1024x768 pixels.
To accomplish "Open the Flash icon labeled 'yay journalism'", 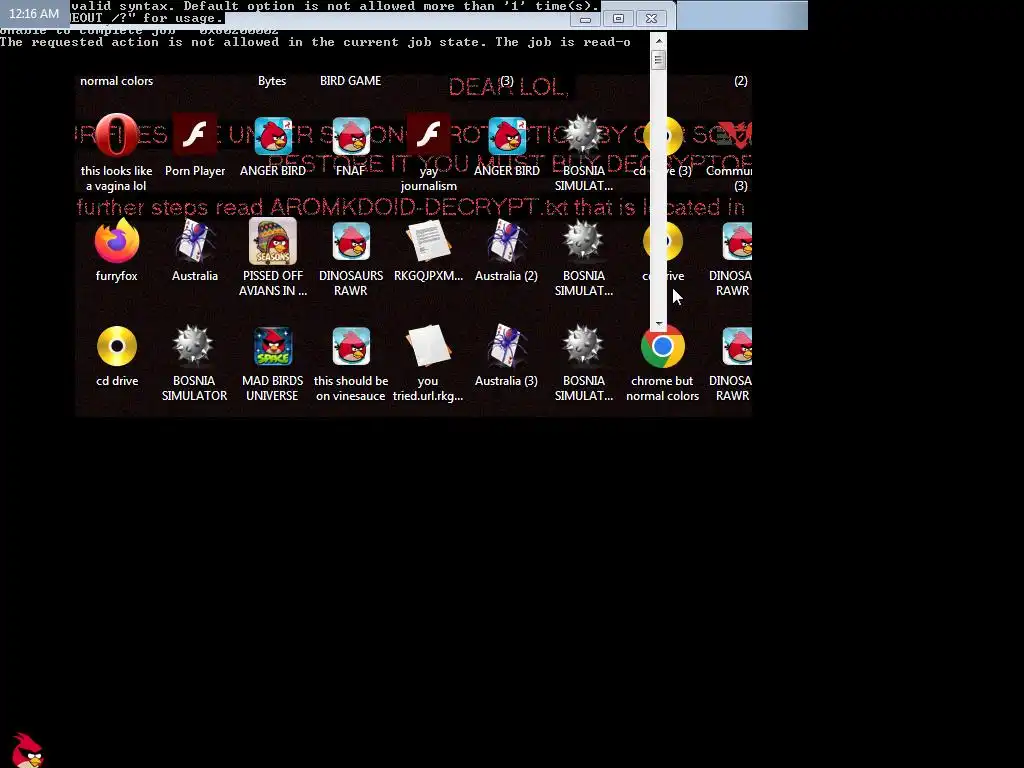I will pos(428,135).
